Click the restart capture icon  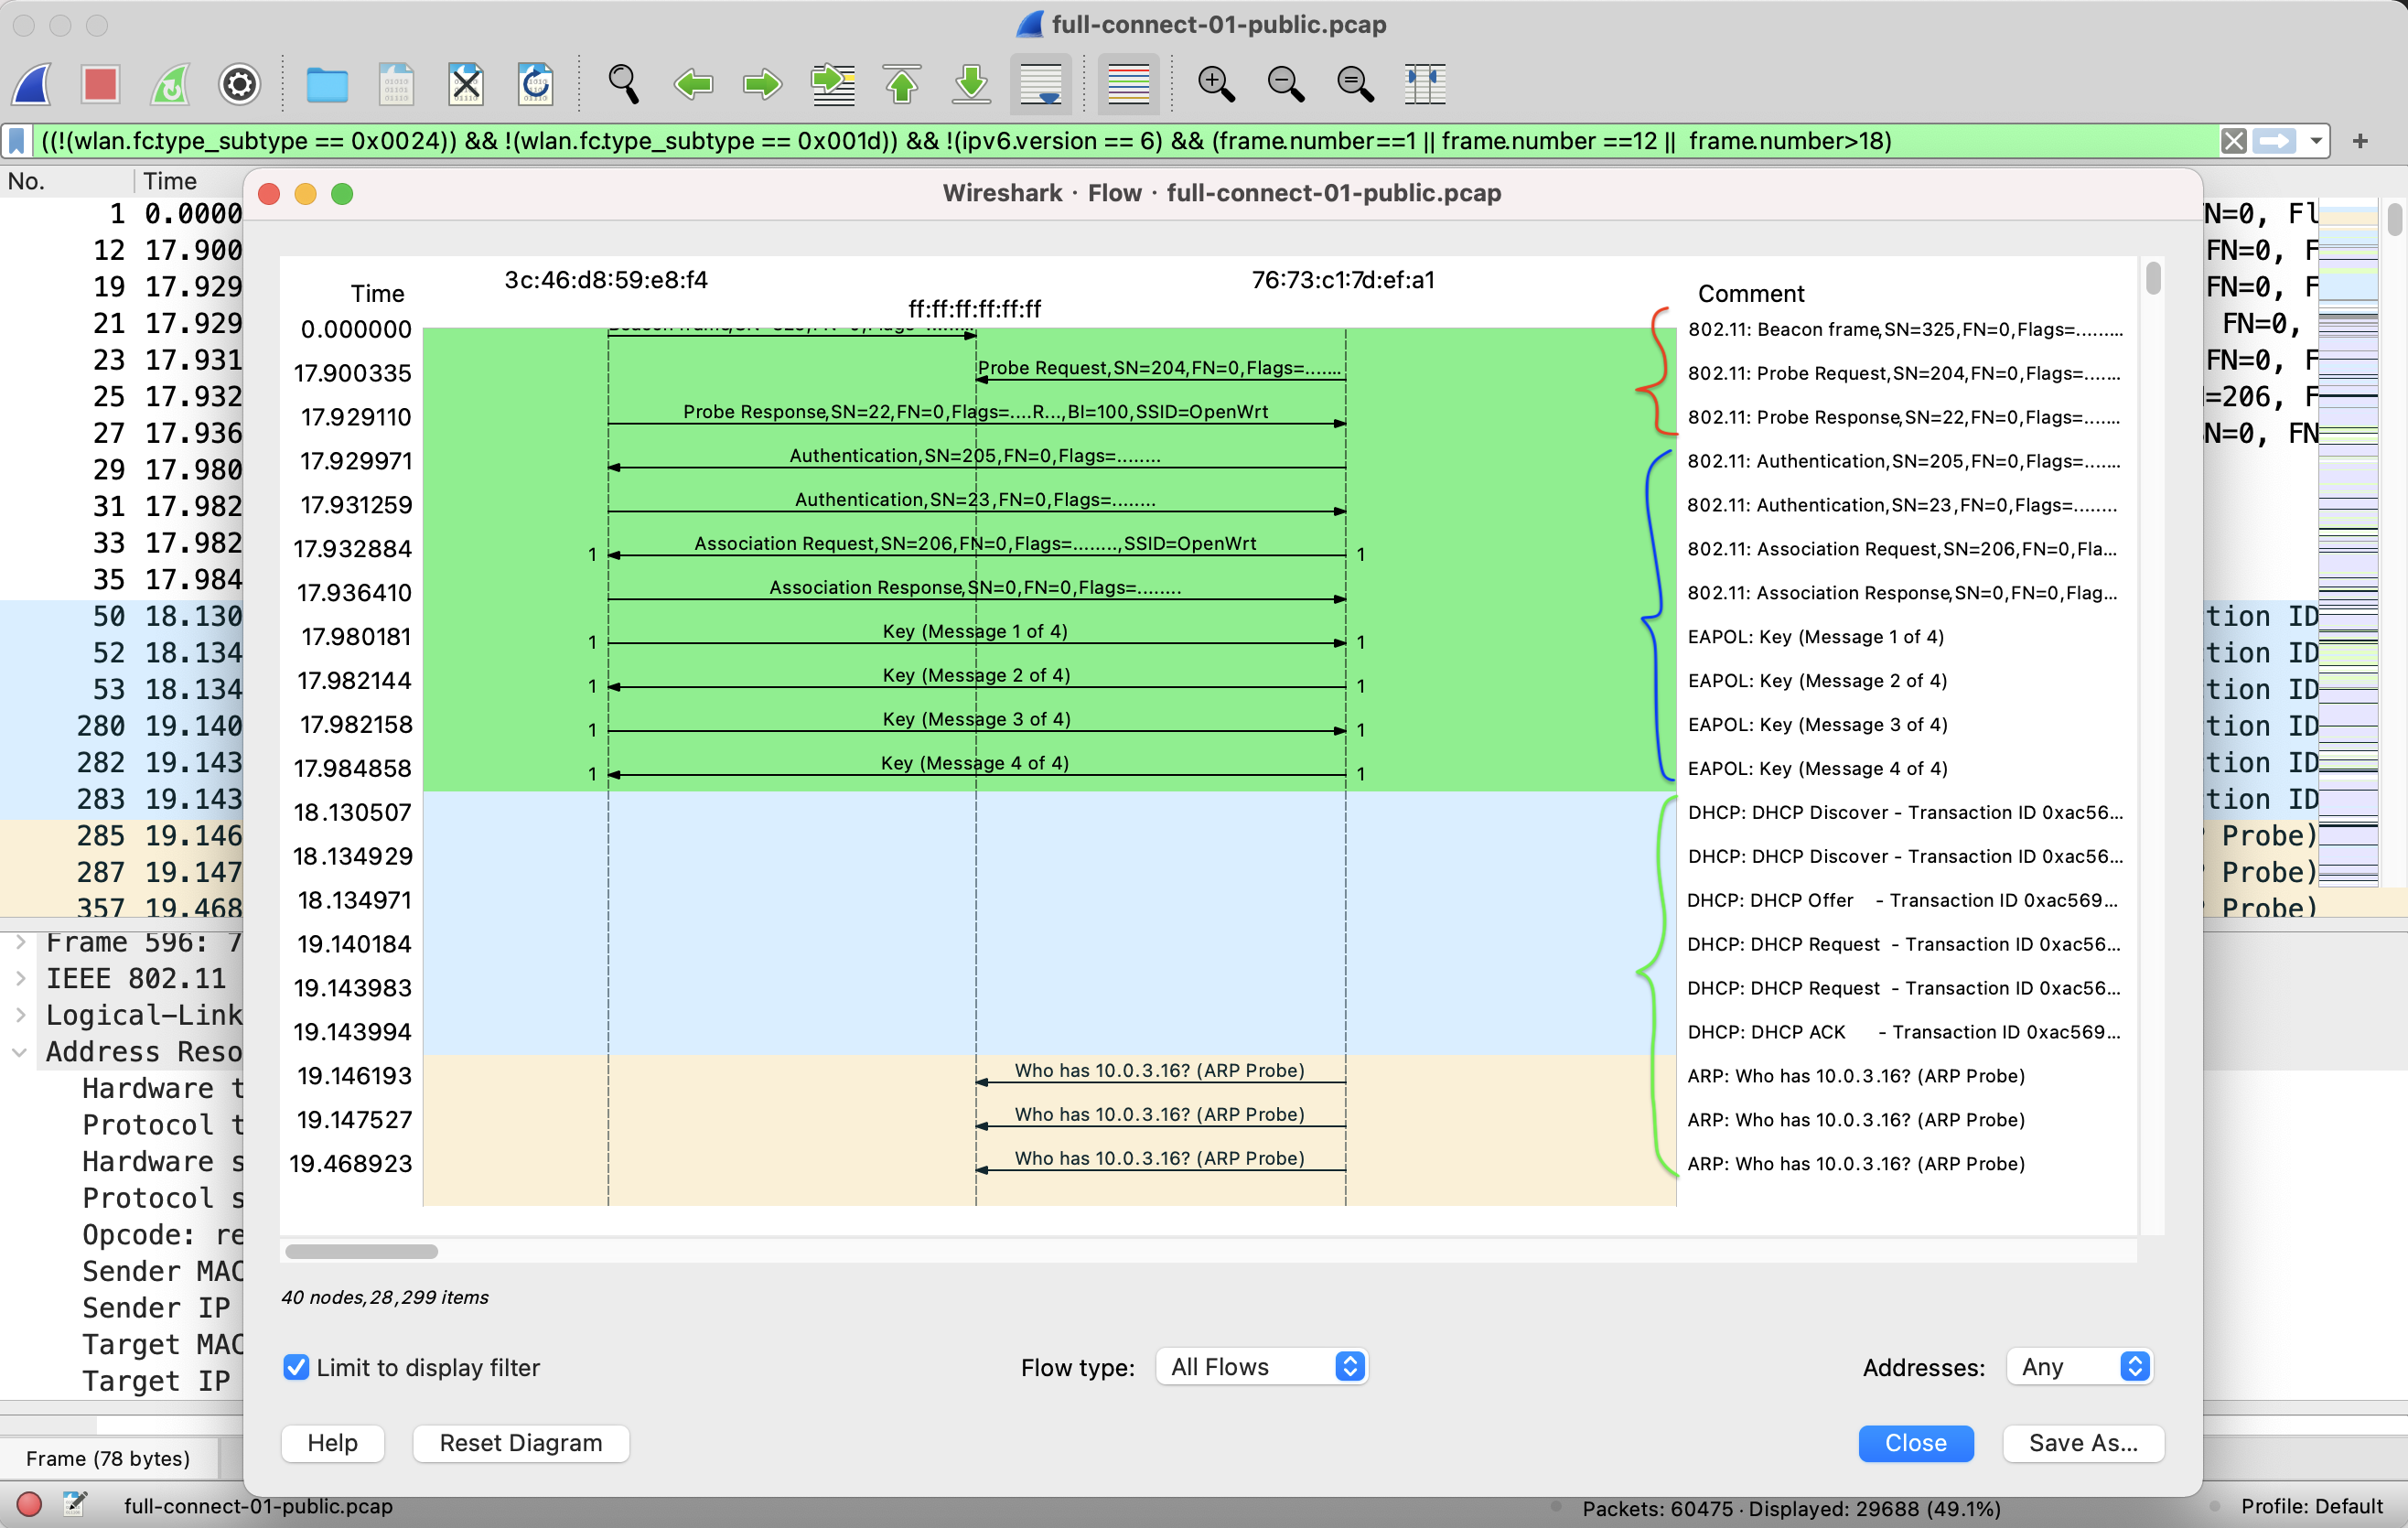[x=170, y=84]
